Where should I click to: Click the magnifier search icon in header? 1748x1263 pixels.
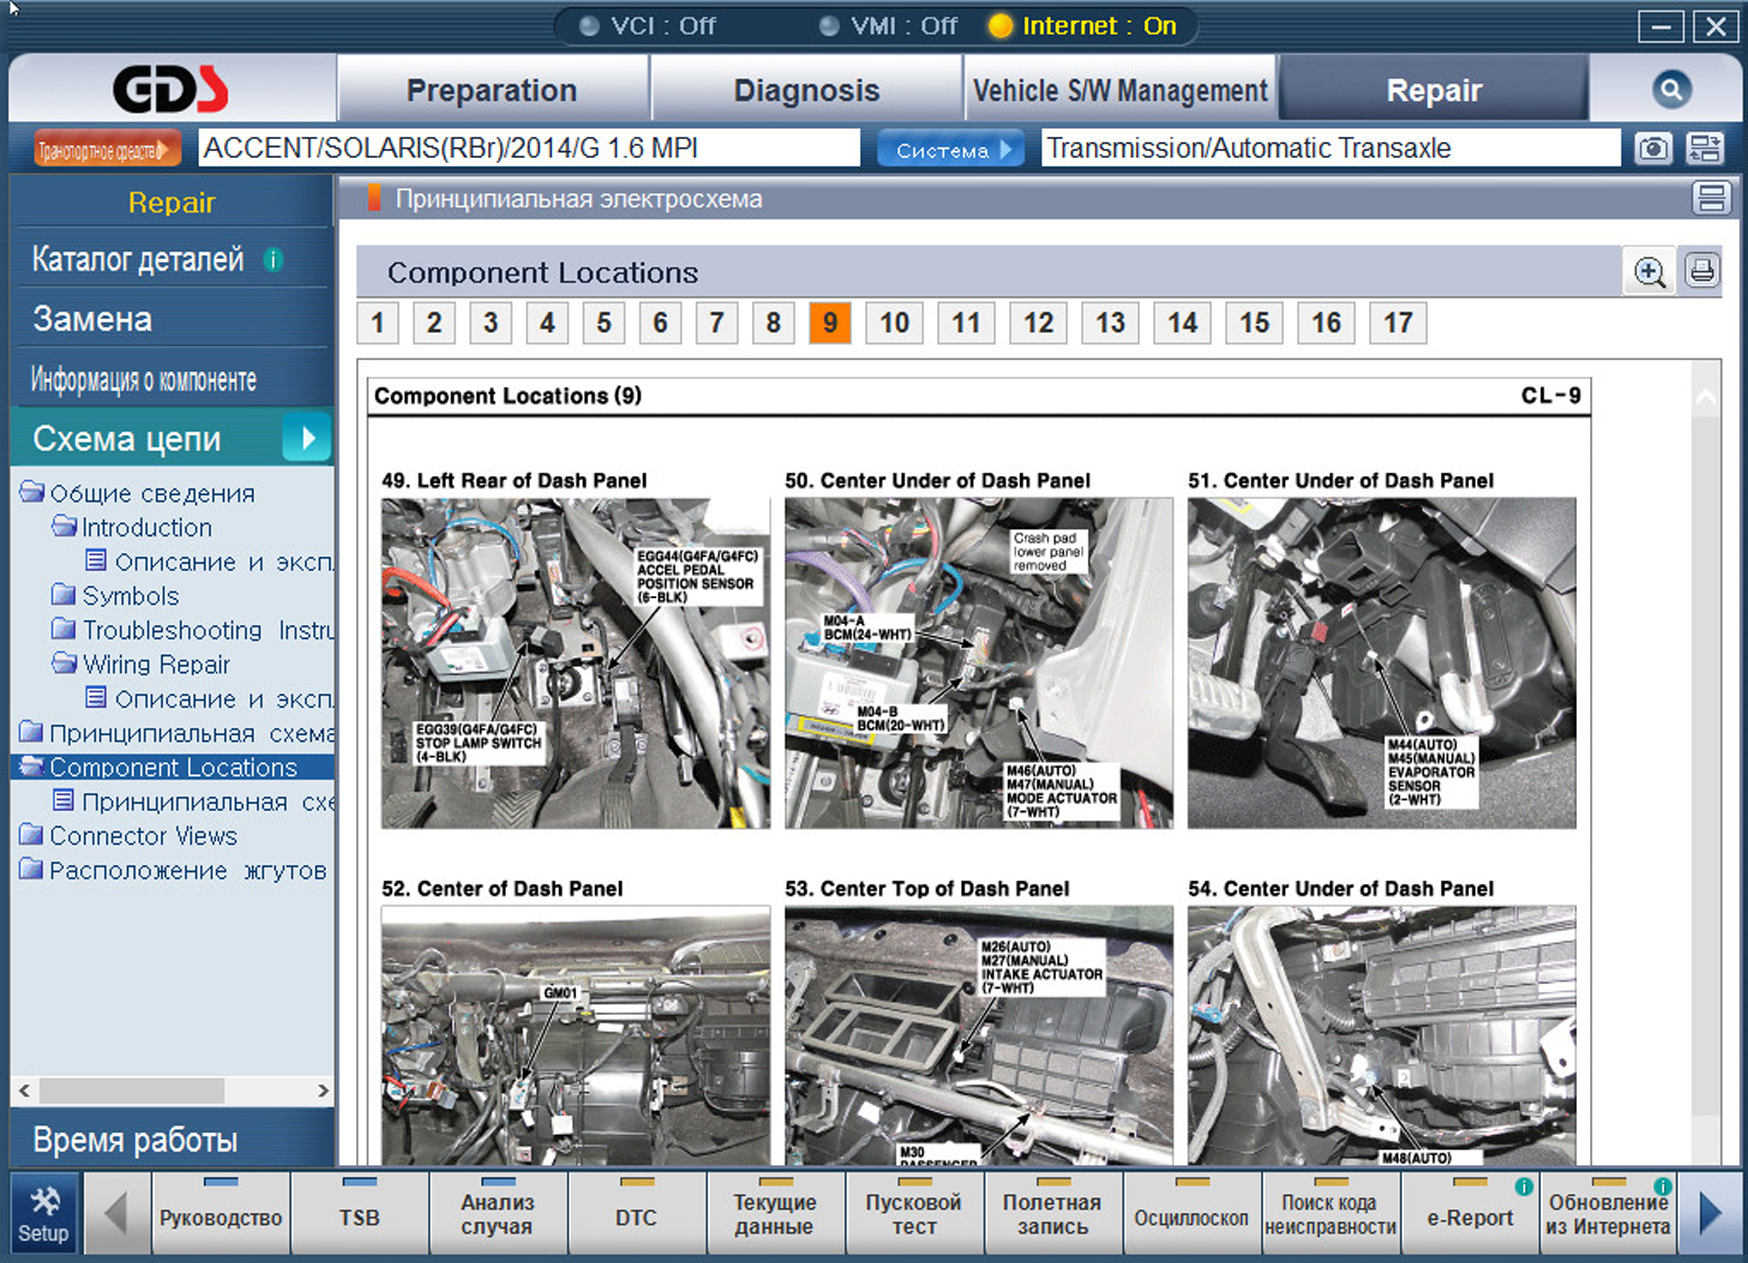click(x=1670, y=90)
